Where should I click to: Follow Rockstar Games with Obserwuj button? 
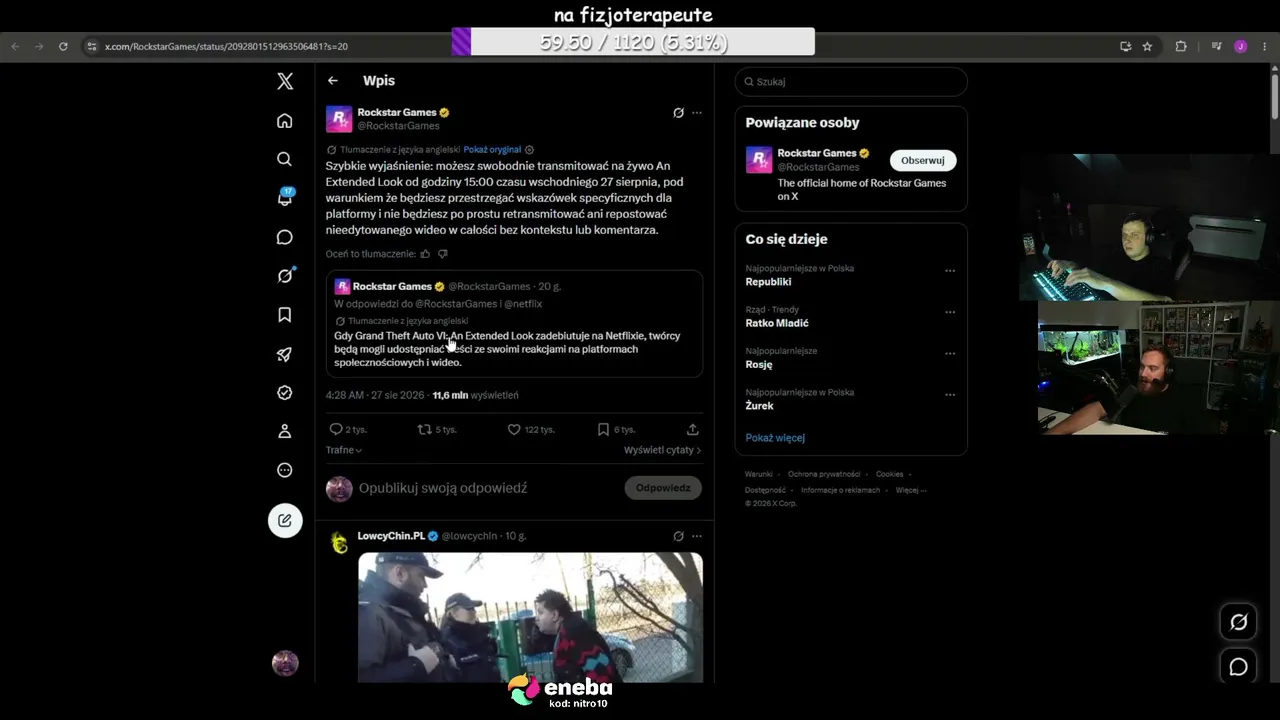(923, 160)
